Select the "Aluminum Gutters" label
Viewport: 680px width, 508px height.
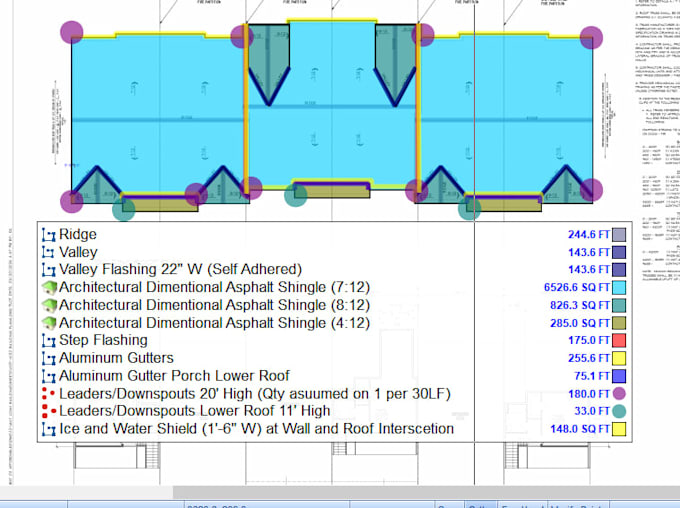[x=116, y=358]
